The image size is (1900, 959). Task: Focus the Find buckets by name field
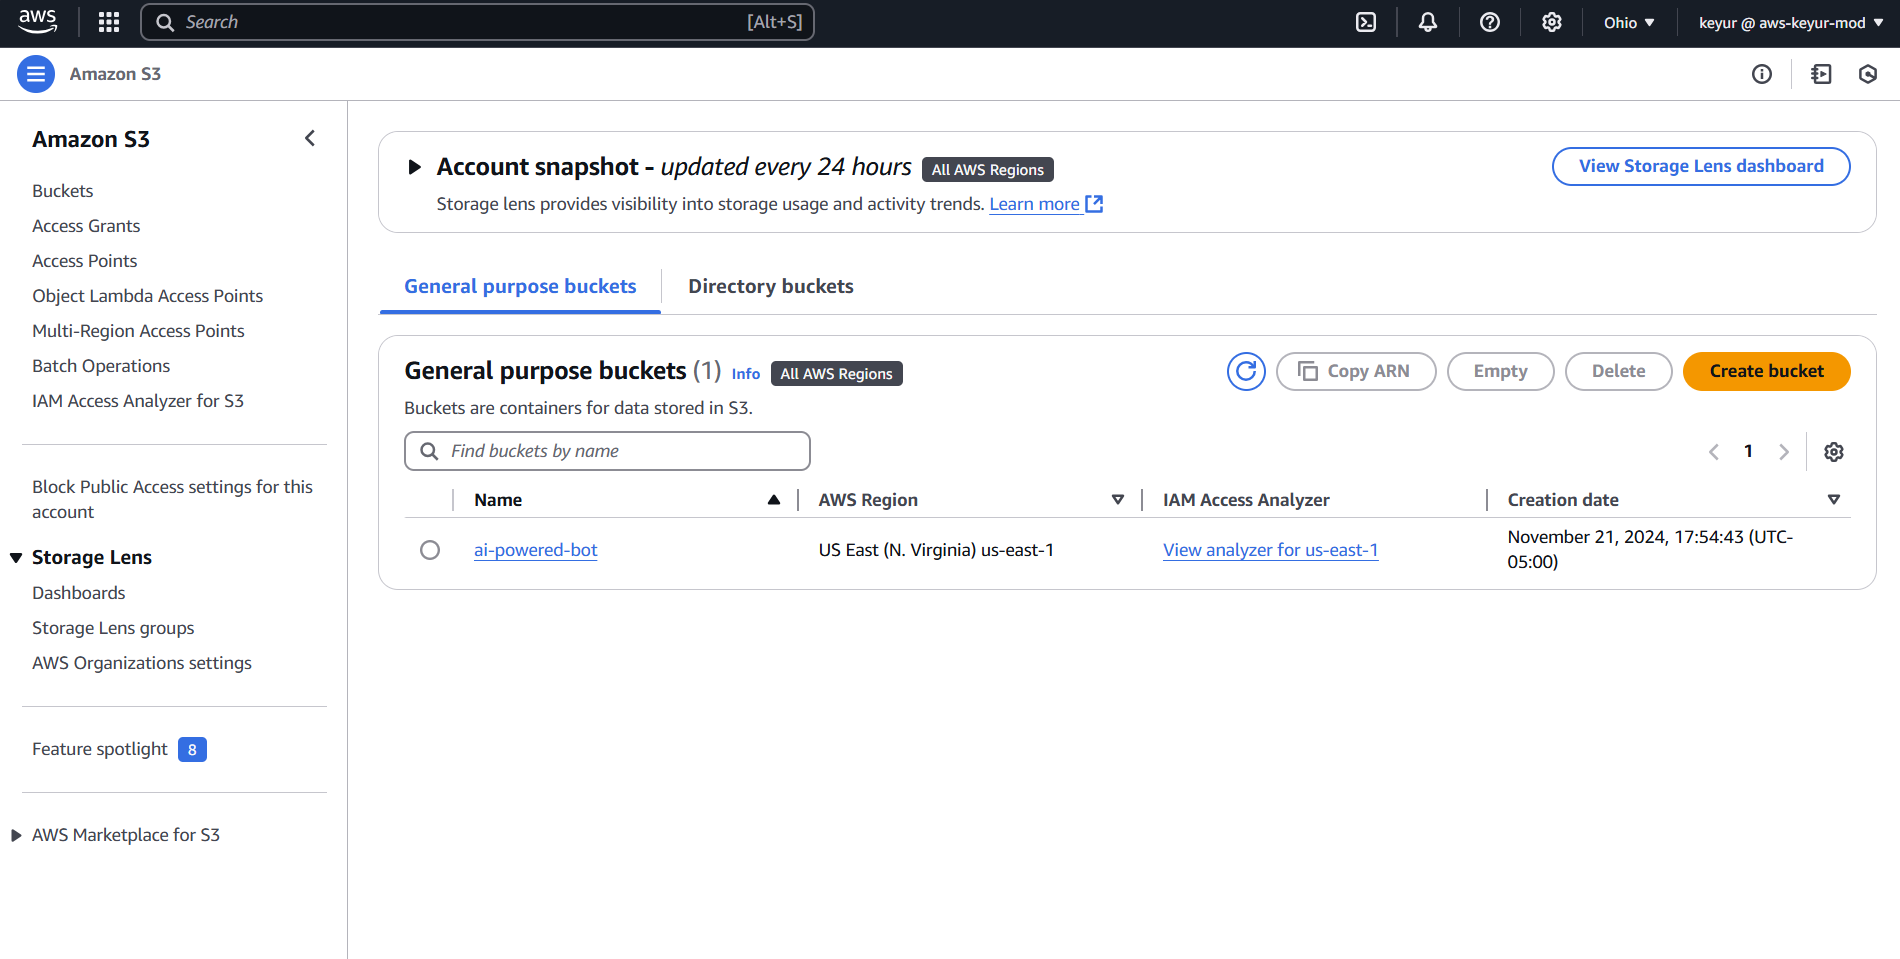607,451
